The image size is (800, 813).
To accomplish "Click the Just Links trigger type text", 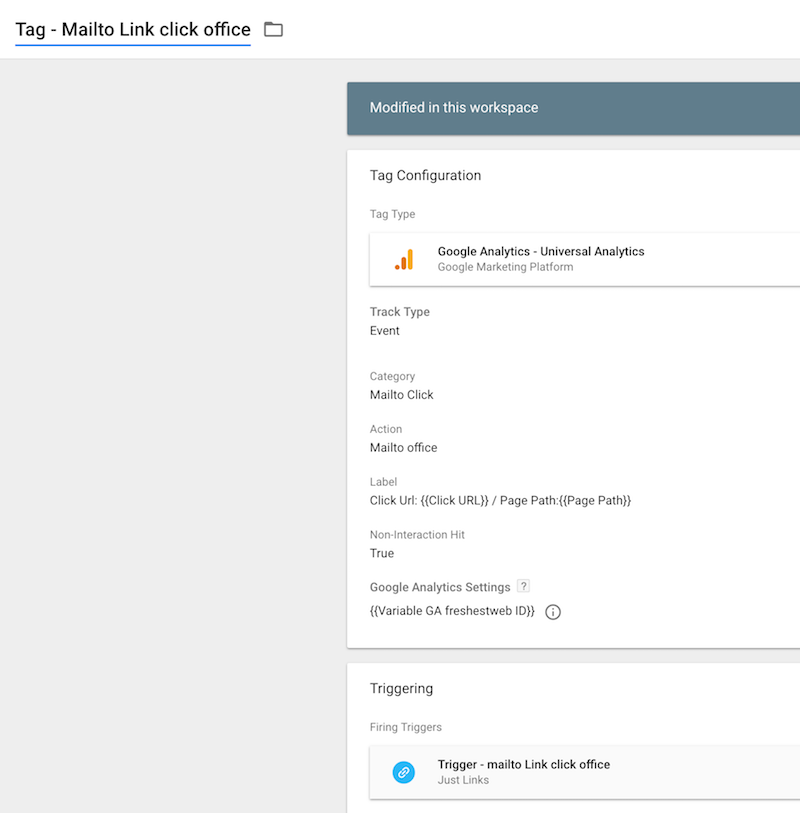I will (463, 780).
